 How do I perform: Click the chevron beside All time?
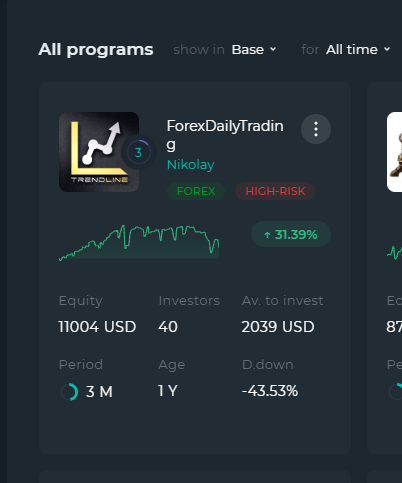[x=387, y=49]
